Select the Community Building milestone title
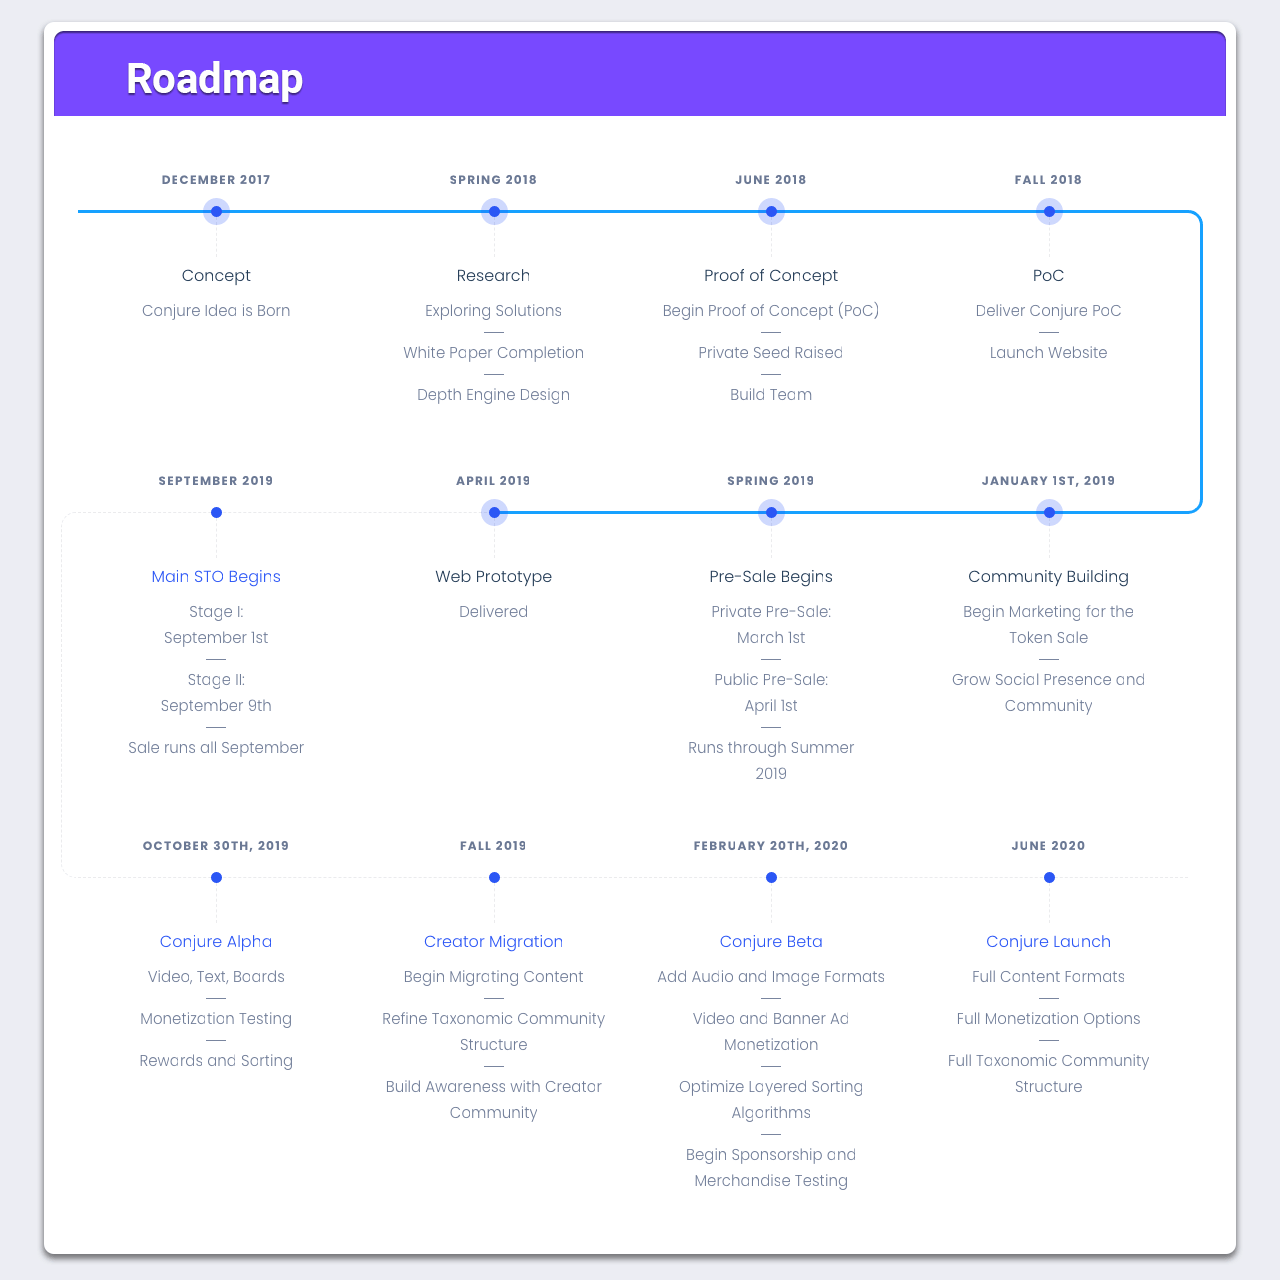The width and height of the screenshot is (1280, 1280). click(x=1049, y=576)
